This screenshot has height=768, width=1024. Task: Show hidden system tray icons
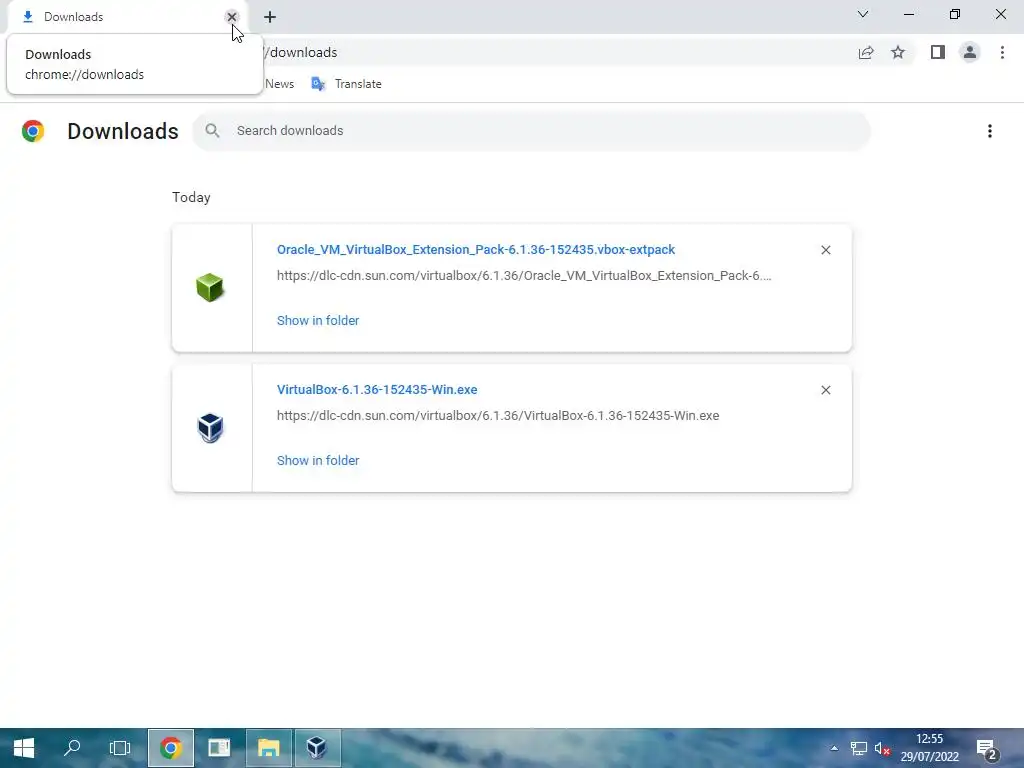(834, 748)
